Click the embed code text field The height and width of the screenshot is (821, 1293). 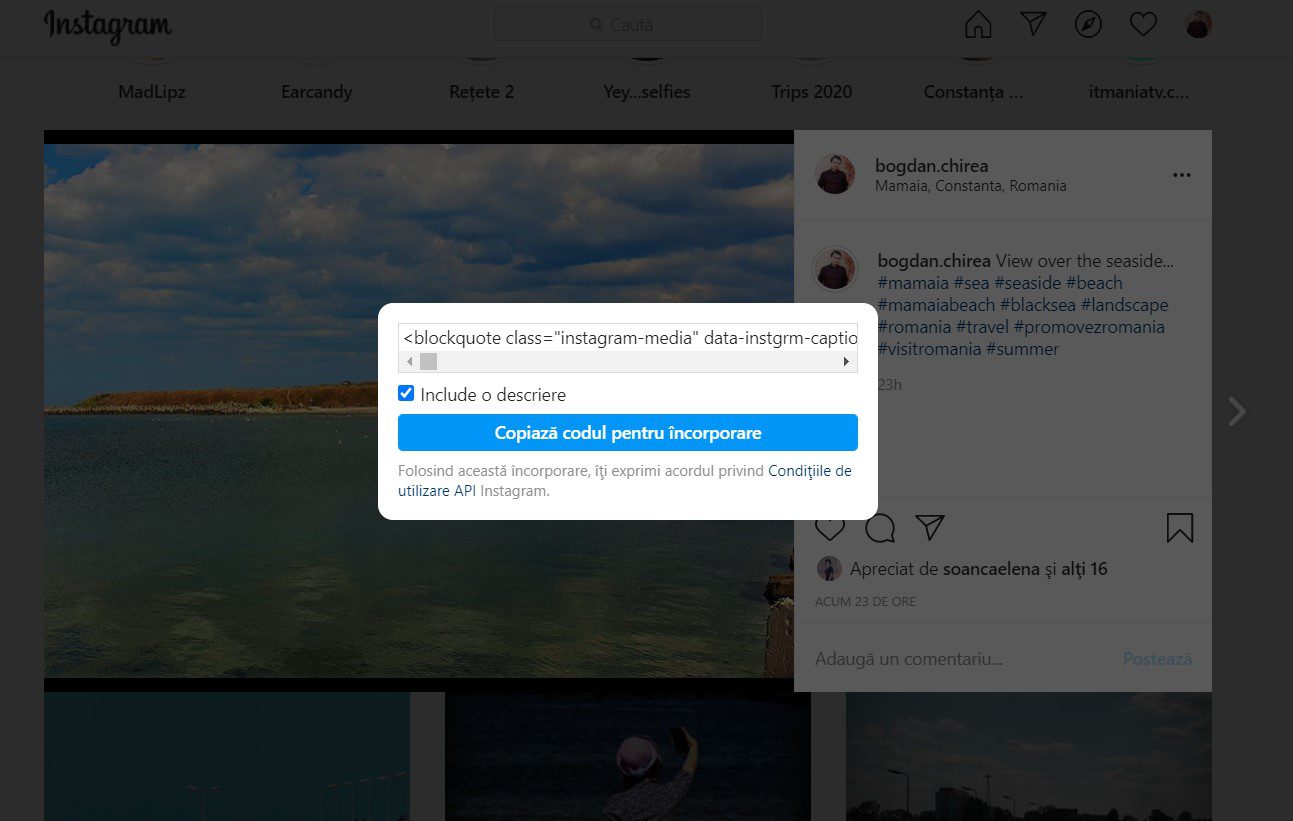coord(628,336)
